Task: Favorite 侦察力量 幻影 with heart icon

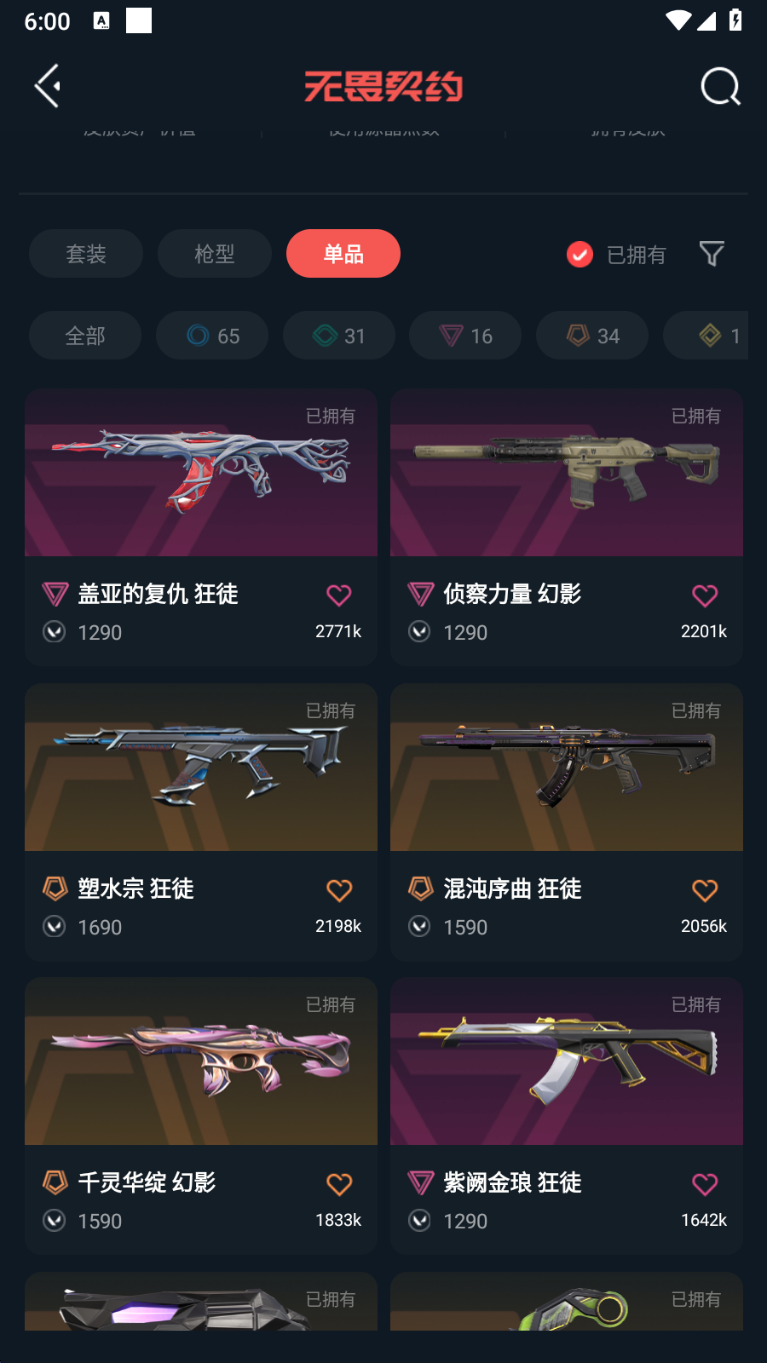Action: [705, 595]
